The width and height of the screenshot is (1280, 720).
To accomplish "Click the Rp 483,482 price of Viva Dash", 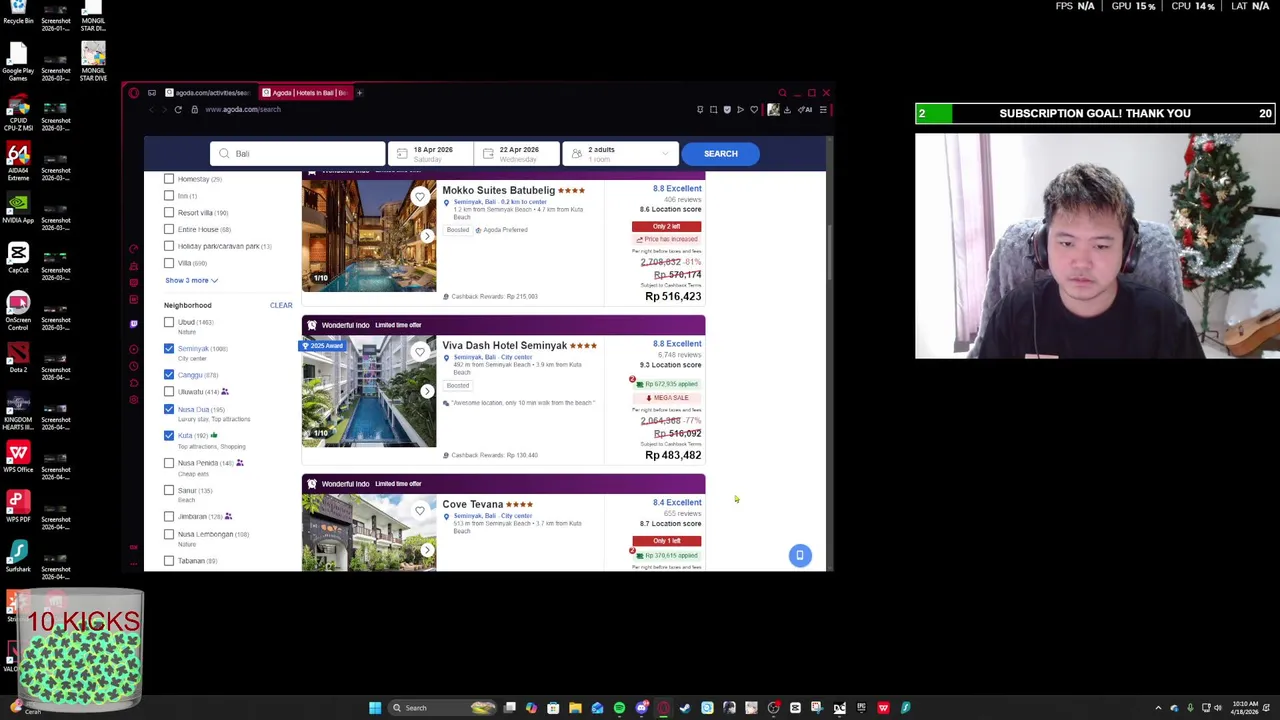I will coord(673,456).
